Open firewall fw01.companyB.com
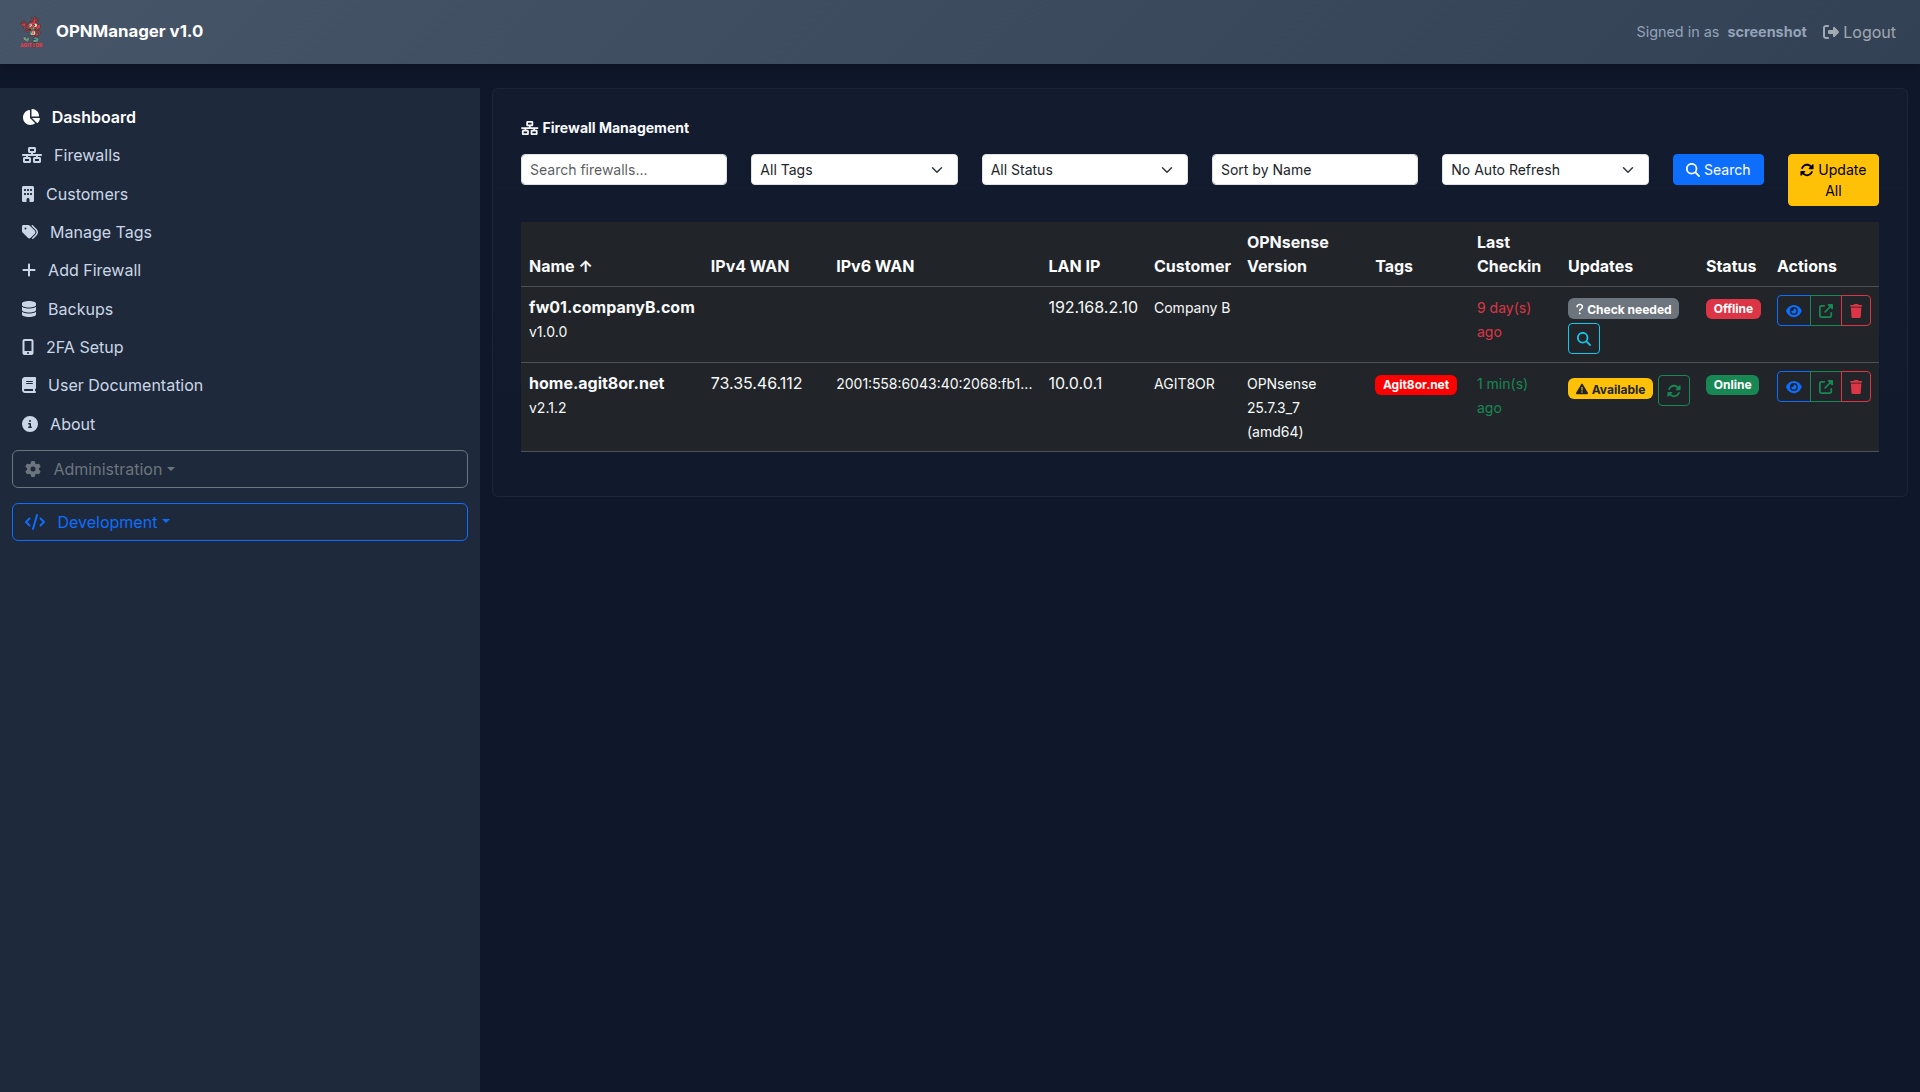The width and height of the screenshot is (1920, 1092). pyautogui.click(x=611, y=307)
